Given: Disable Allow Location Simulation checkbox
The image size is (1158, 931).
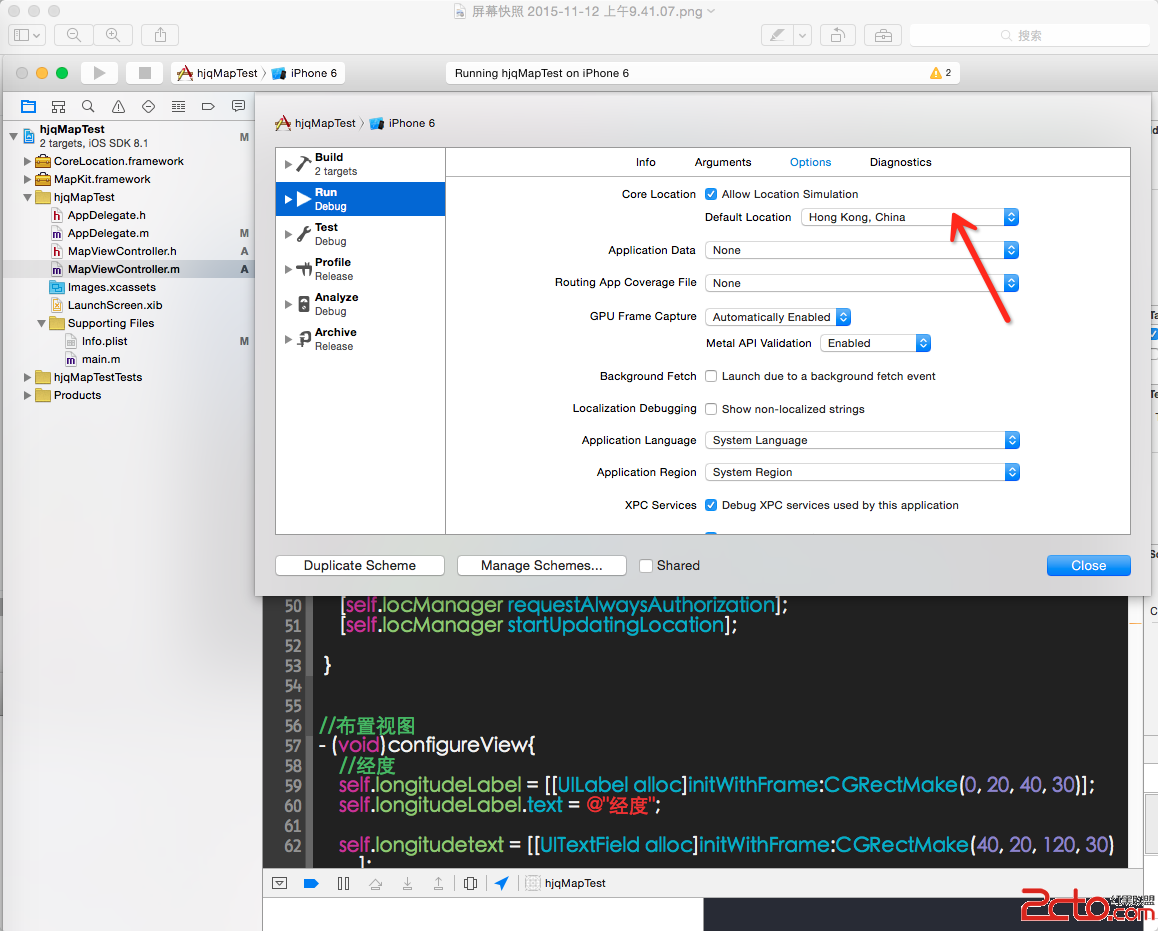Looking at the screenshot, I should pos(711,194).
